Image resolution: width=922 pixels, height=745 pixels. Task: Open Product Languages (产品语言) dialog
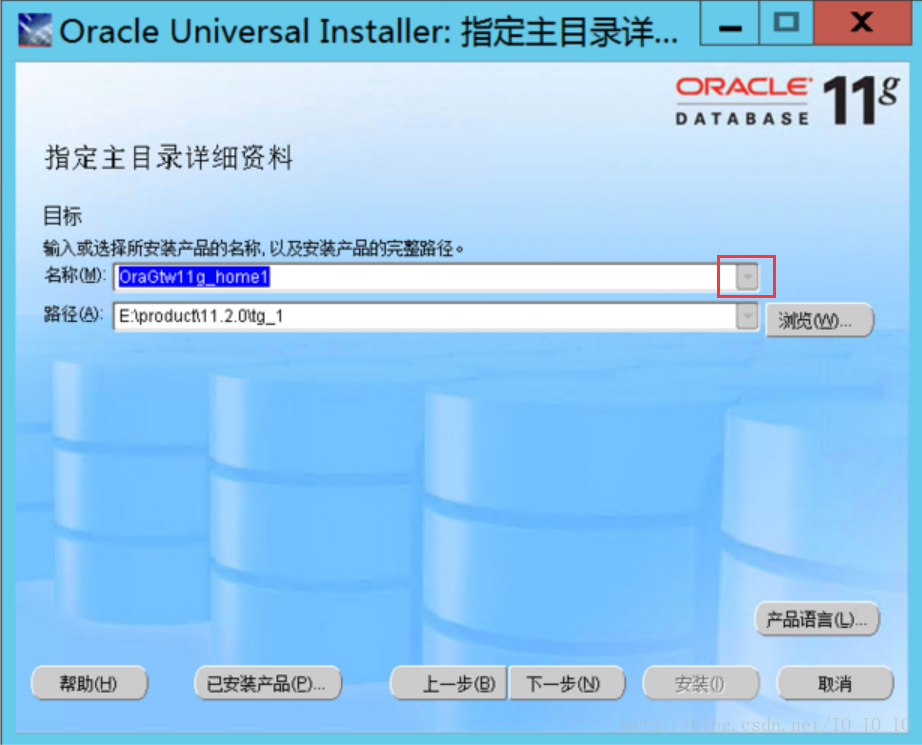(x=817, y=619)
